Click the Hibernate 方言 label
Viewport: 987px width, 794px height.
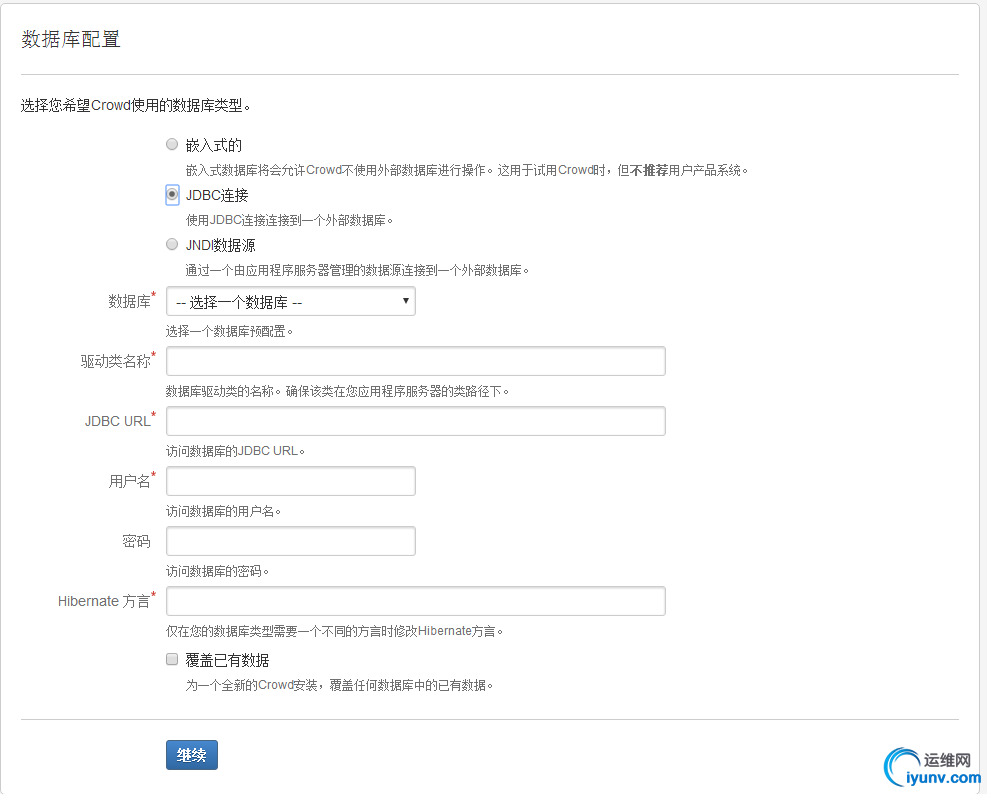(104, 601)
